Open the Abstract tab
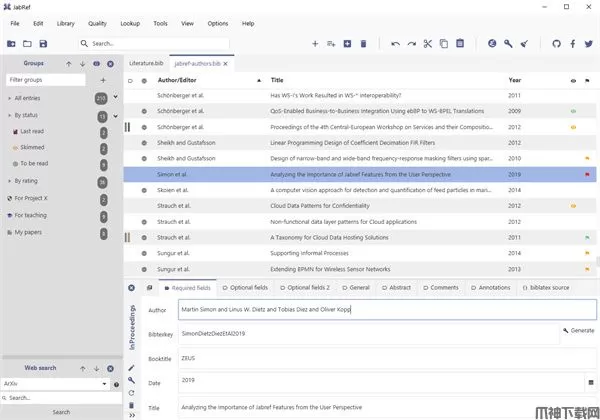The image size is (600, 420). pyautogui.click(x=396, y=288)
